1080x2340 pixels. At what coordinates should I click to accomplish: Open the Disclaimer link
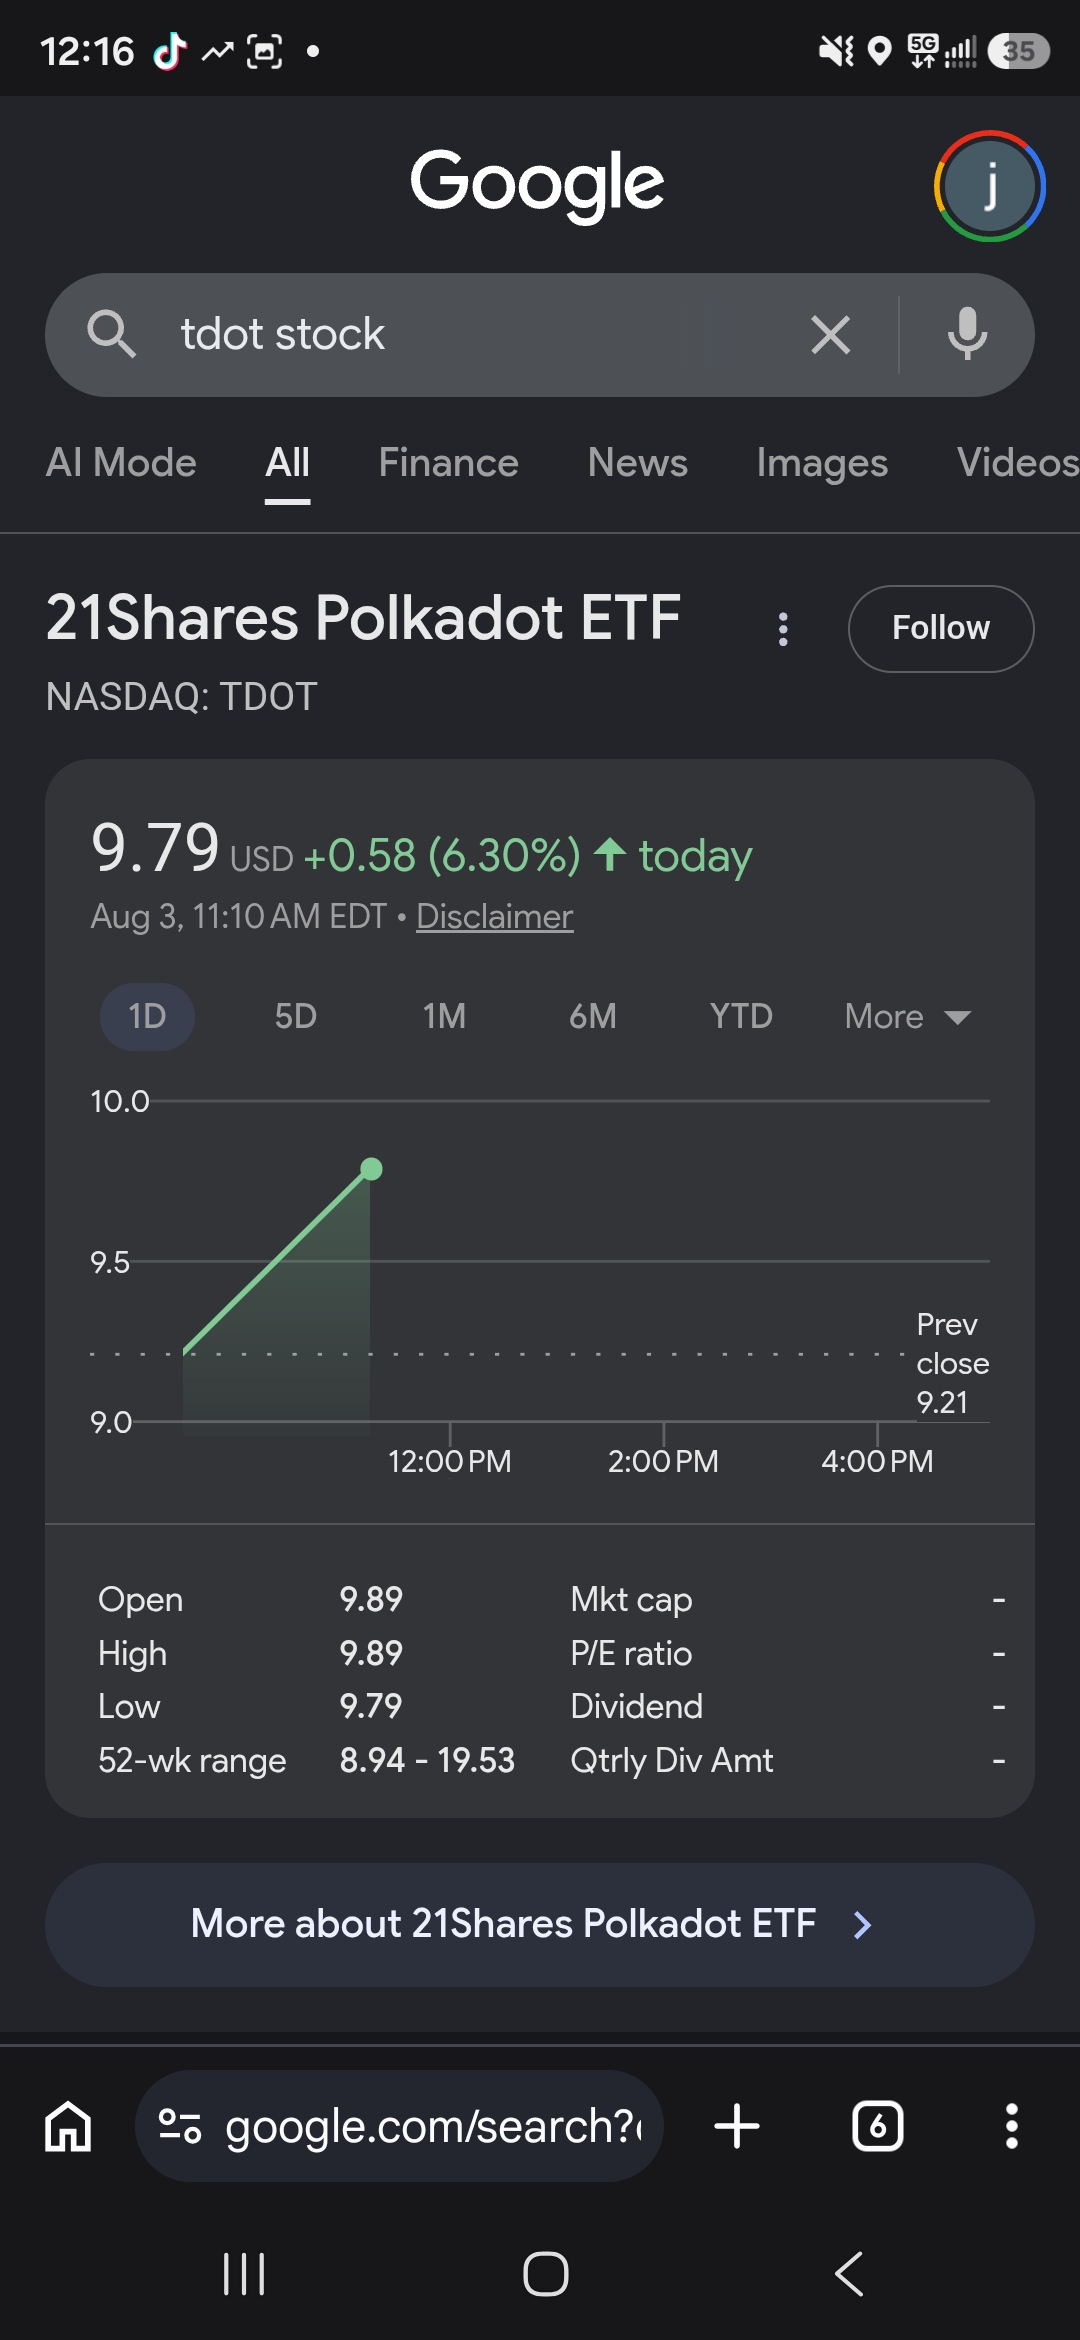coord(495,917)
